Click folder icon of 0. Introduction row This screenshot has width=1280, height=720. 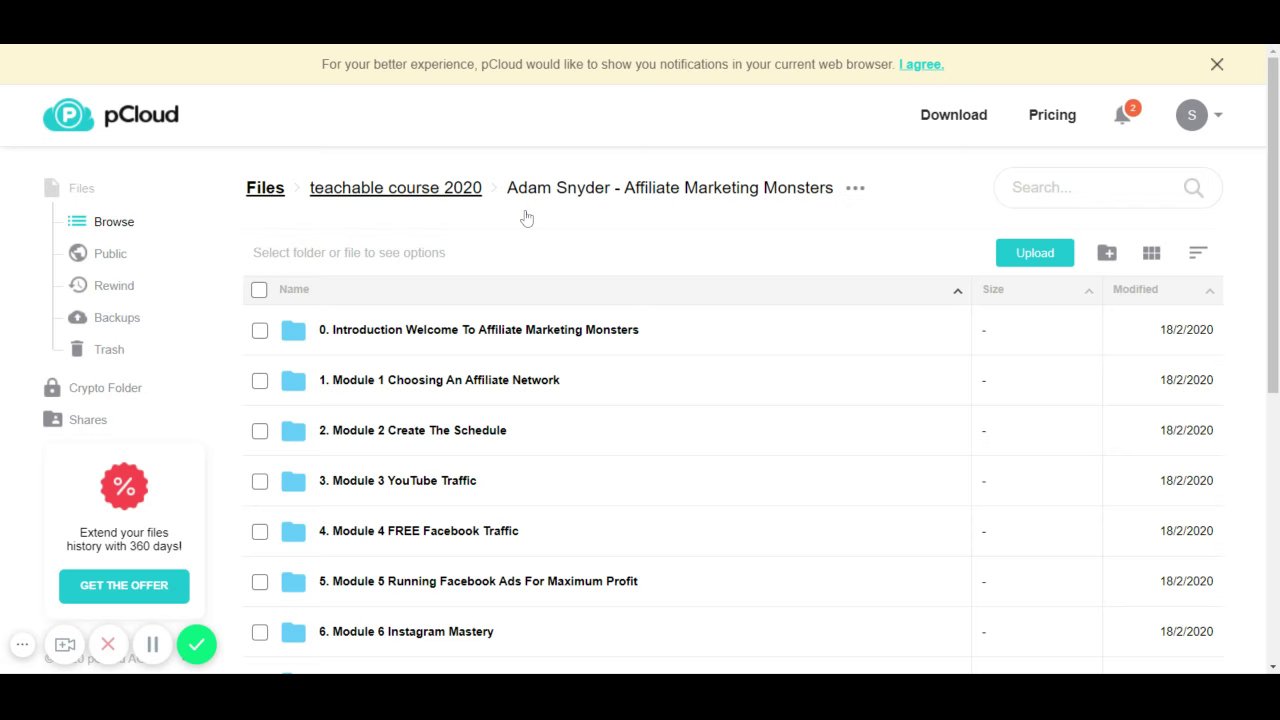point(293,330)
